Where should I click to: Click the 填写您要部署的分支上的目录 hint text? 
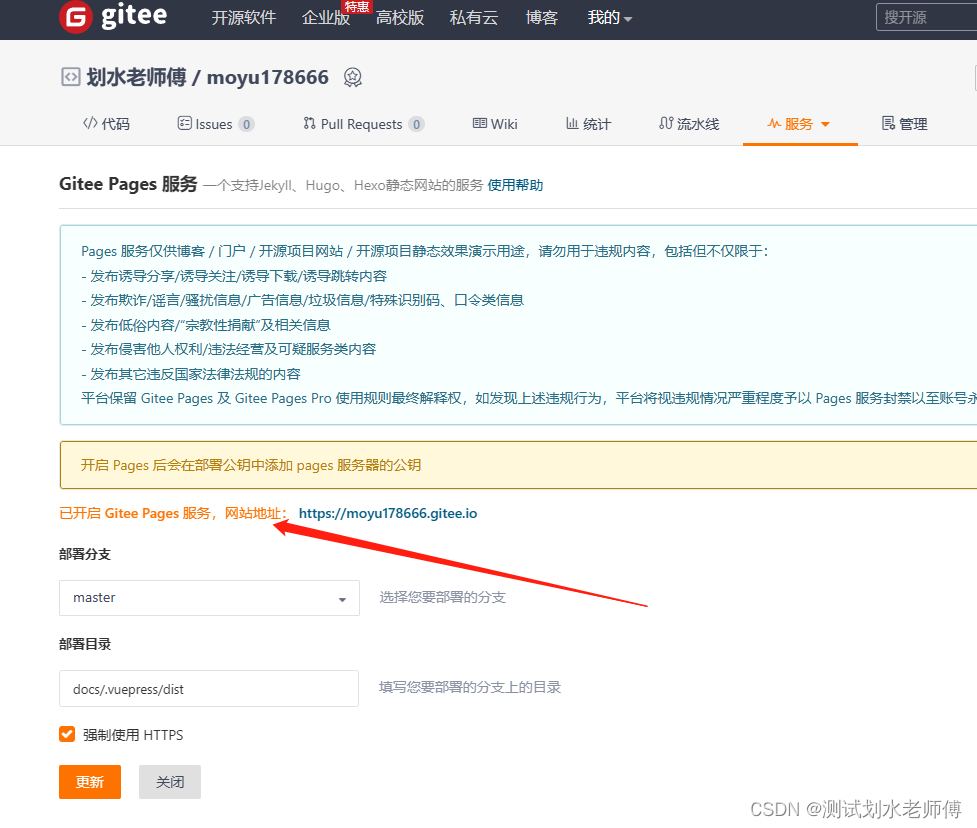pos(470,687)
